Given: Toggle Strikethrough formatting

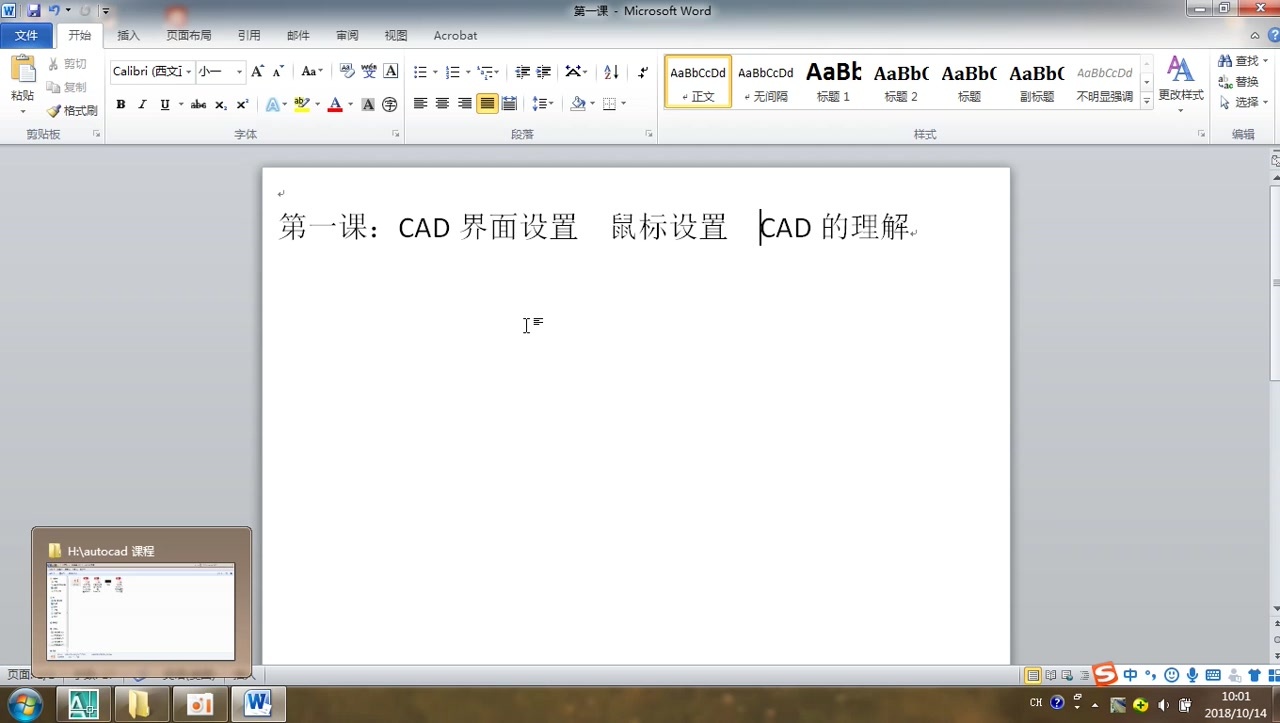Looking at the screenshot, I should (198, 104).
